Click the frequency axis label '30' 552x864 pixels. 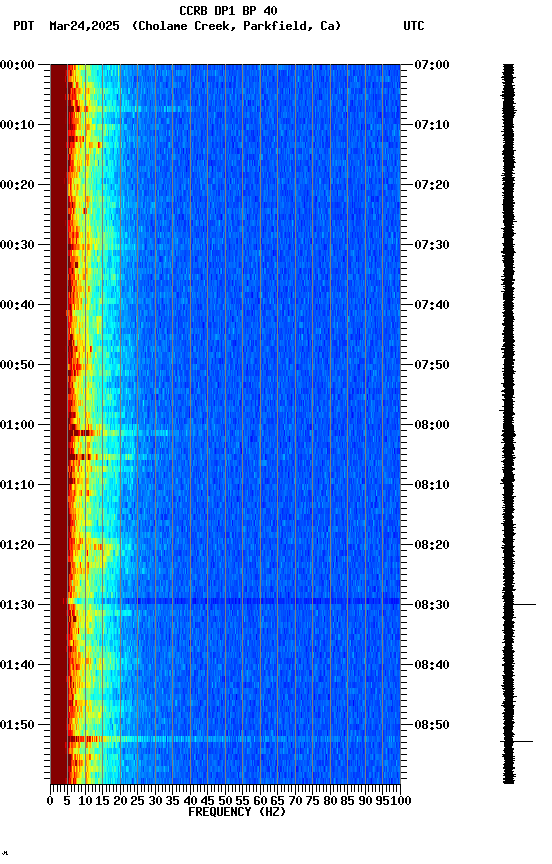click(155, 801)
